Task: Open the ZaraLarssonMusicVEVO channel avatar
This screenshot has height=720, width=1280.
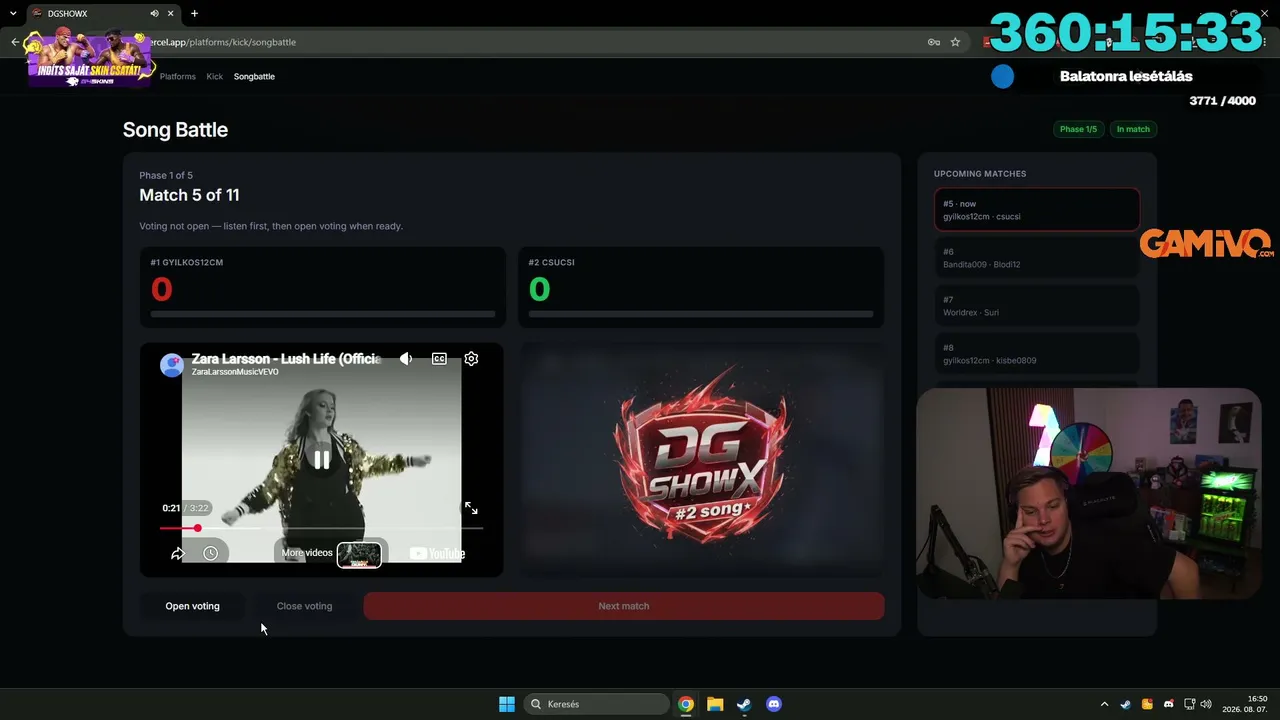Action: pos(172,365)
